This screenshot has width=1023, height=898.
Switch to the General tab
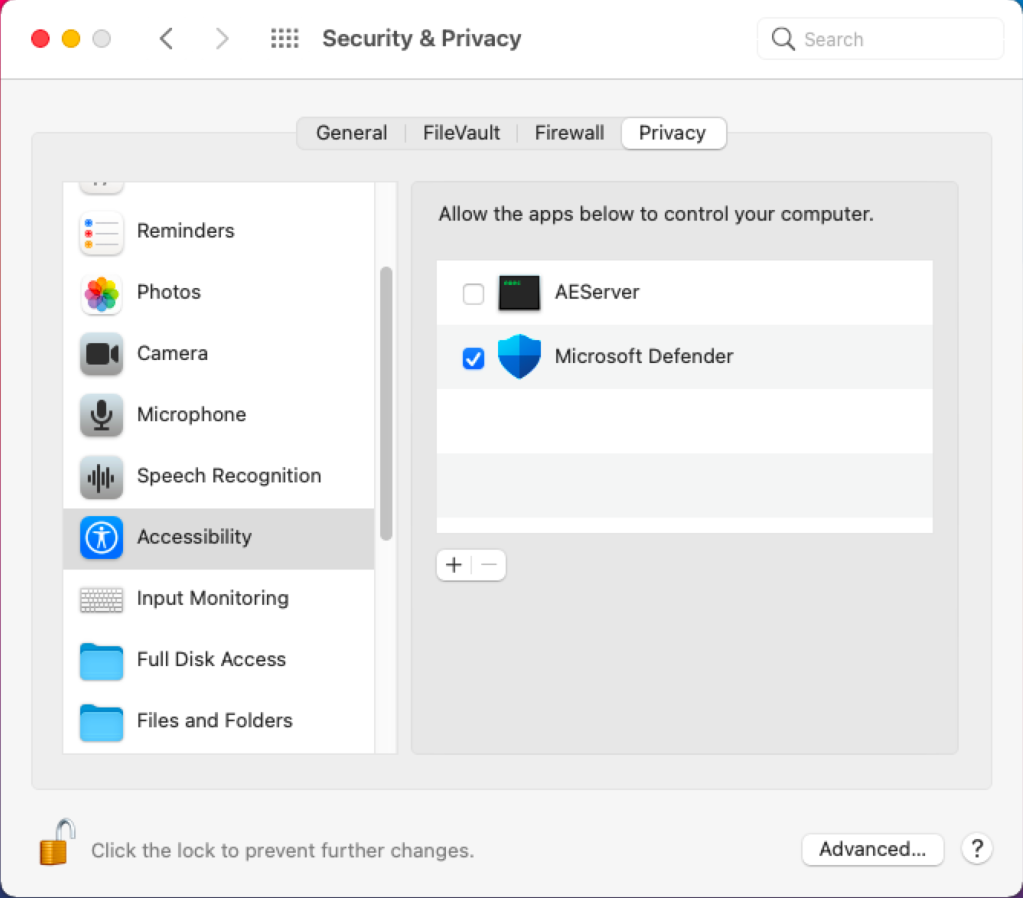351,133
